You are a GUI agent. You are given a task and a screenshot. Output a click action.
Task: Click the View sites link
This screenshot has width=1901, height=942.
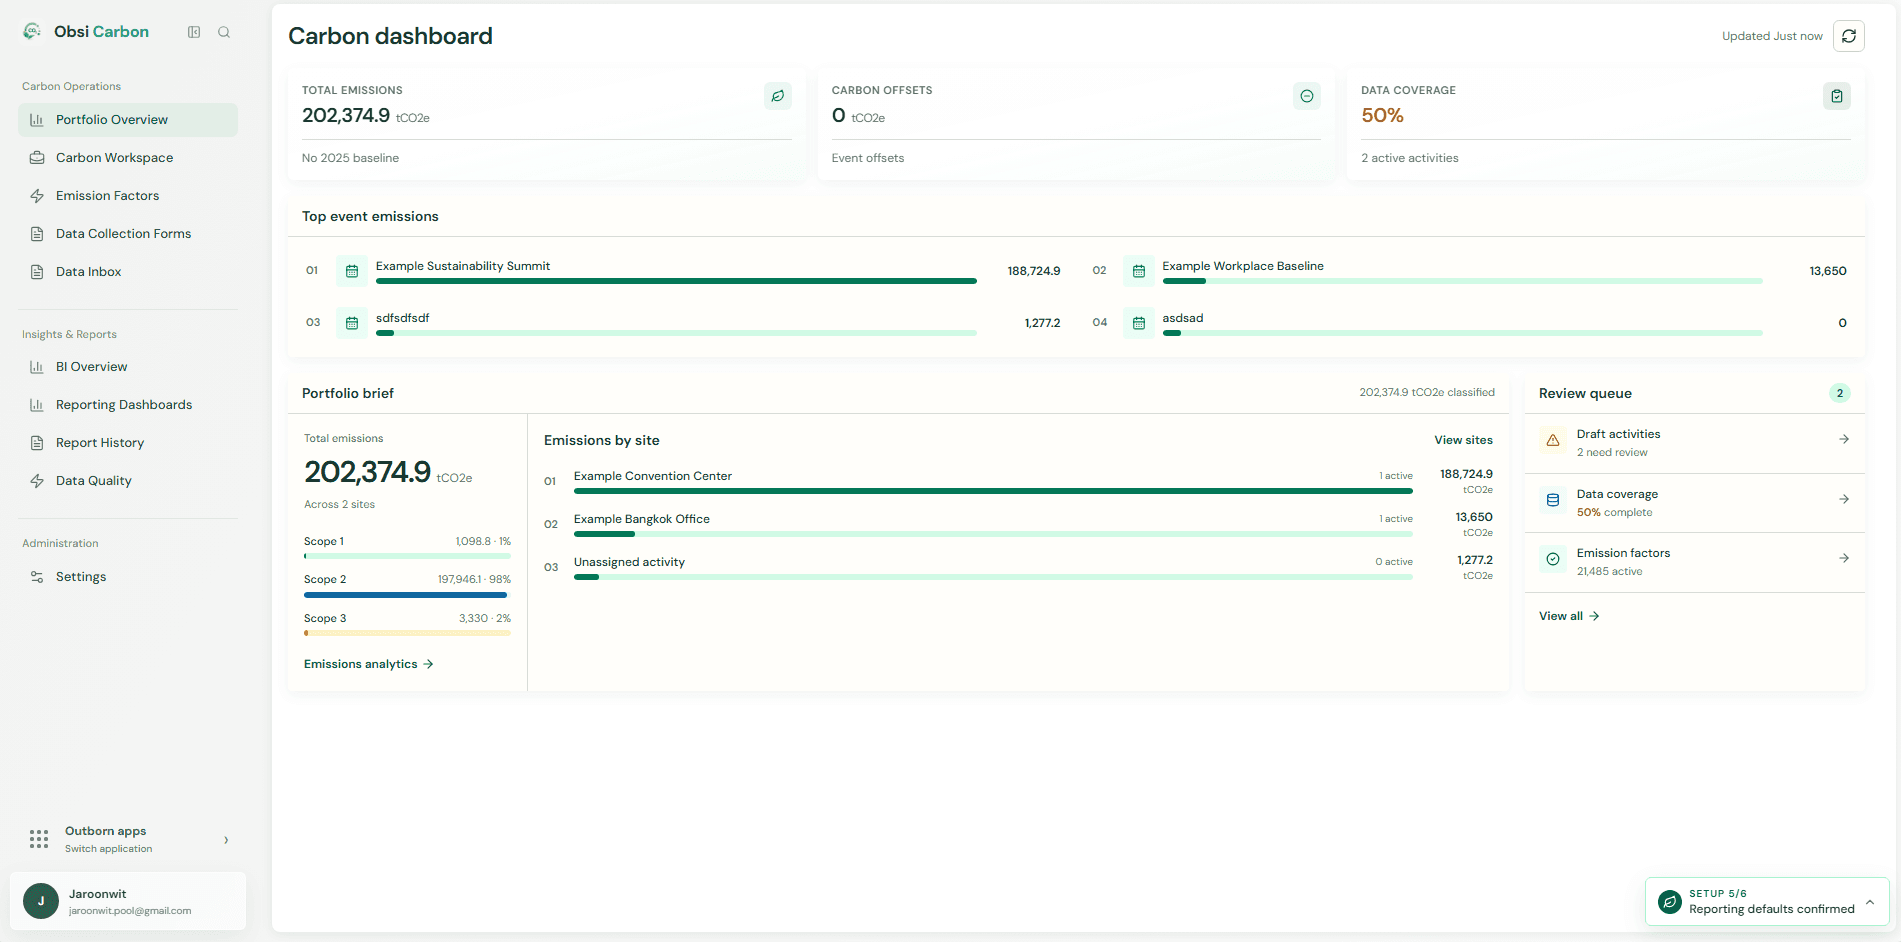tap(1463, 440)
